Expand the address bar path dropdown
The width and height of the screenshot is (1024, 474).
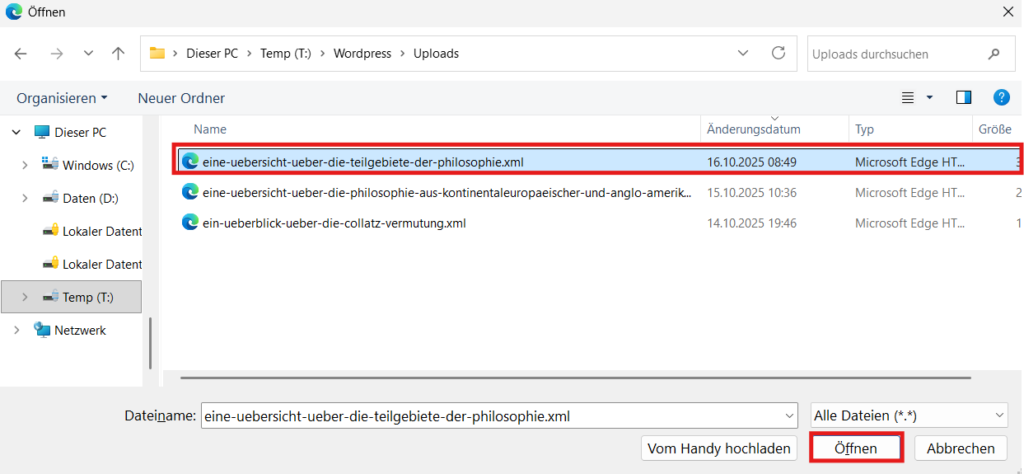(x=742, y=53)
